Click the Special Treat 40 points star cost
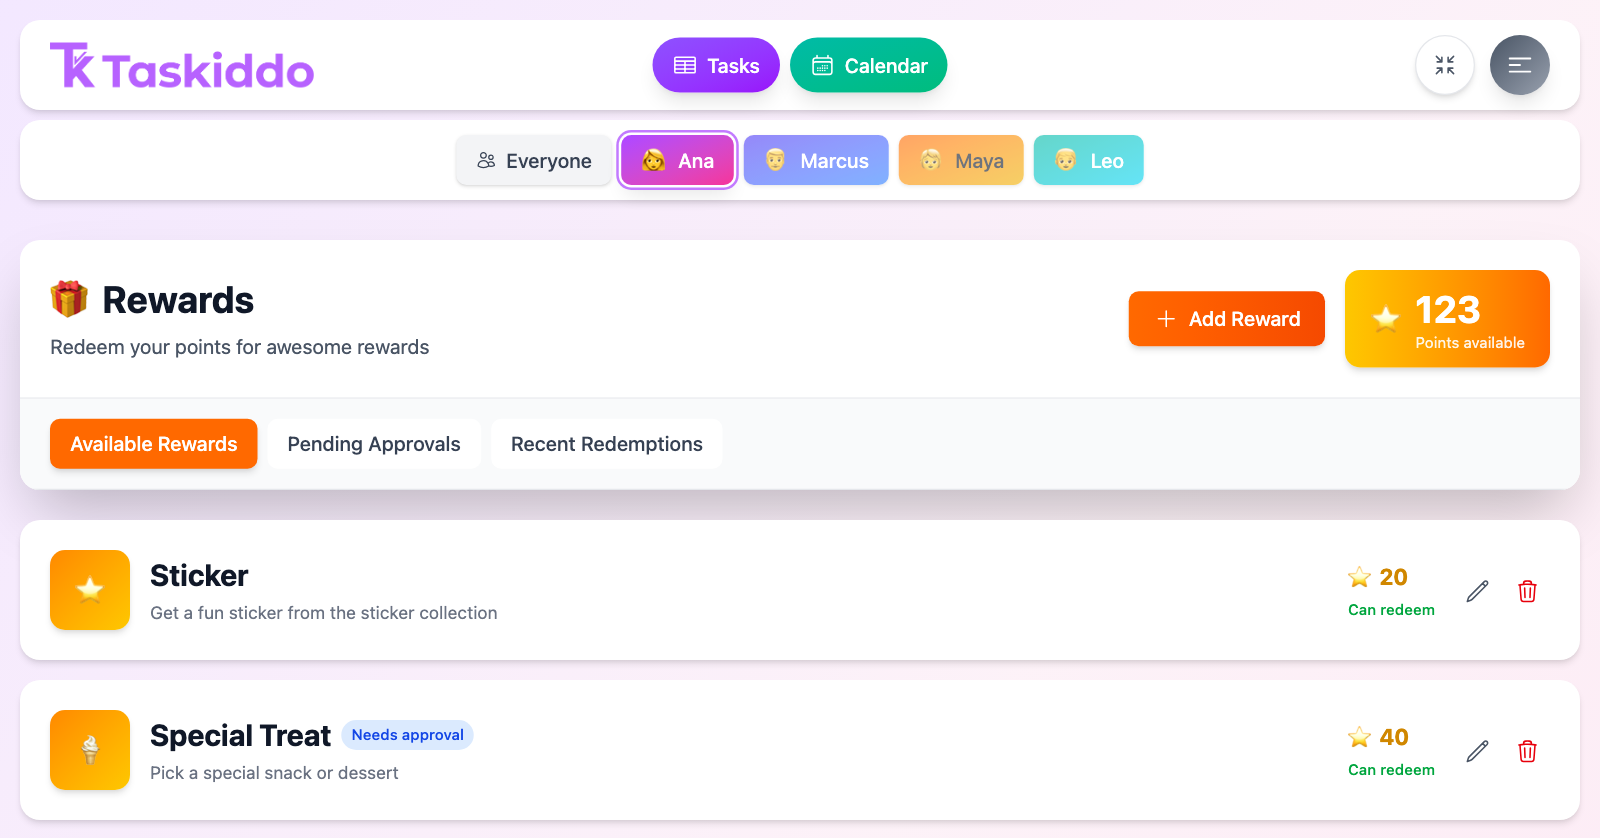The height and width of the screenshot is (838, 1600). click(1378, 737)
